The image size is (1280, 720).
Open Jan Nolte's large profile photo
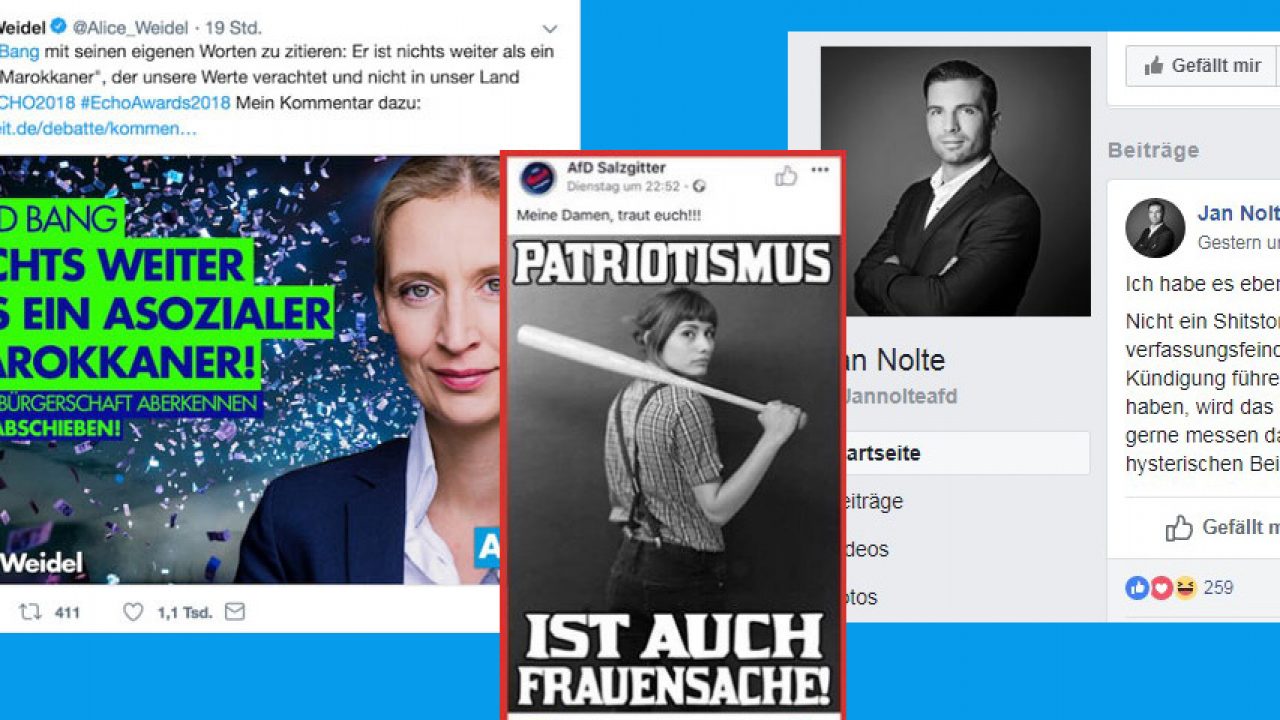[x=956, y=181]
